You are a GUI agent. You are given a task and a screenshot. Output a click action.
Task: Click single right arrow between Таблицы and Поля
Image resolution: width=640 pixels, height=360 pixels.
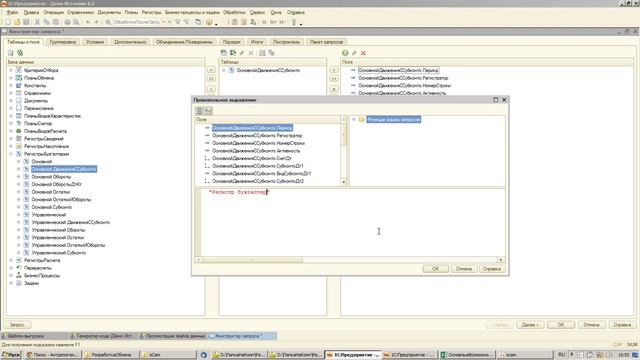click(333, 70)
